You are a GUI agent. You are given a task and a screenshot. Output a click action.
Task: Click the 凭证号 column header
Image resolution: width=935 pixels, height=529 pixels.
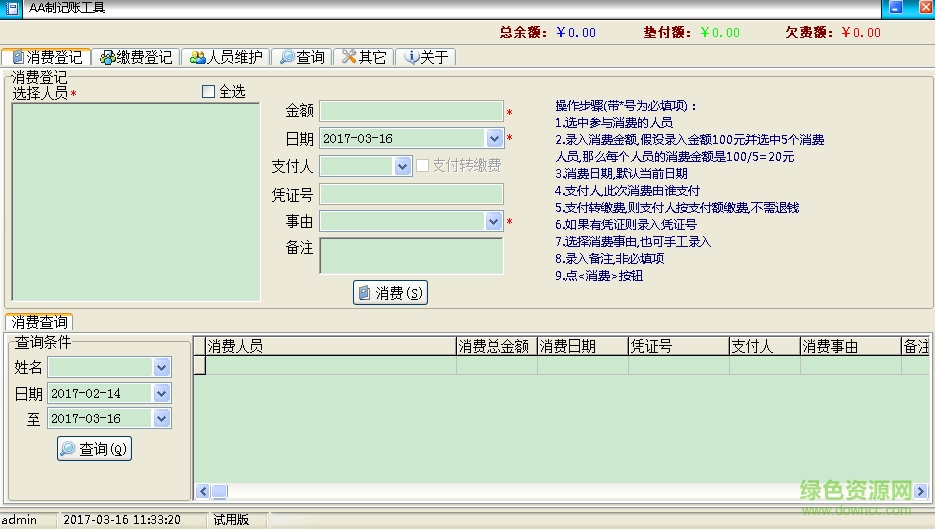679,347
